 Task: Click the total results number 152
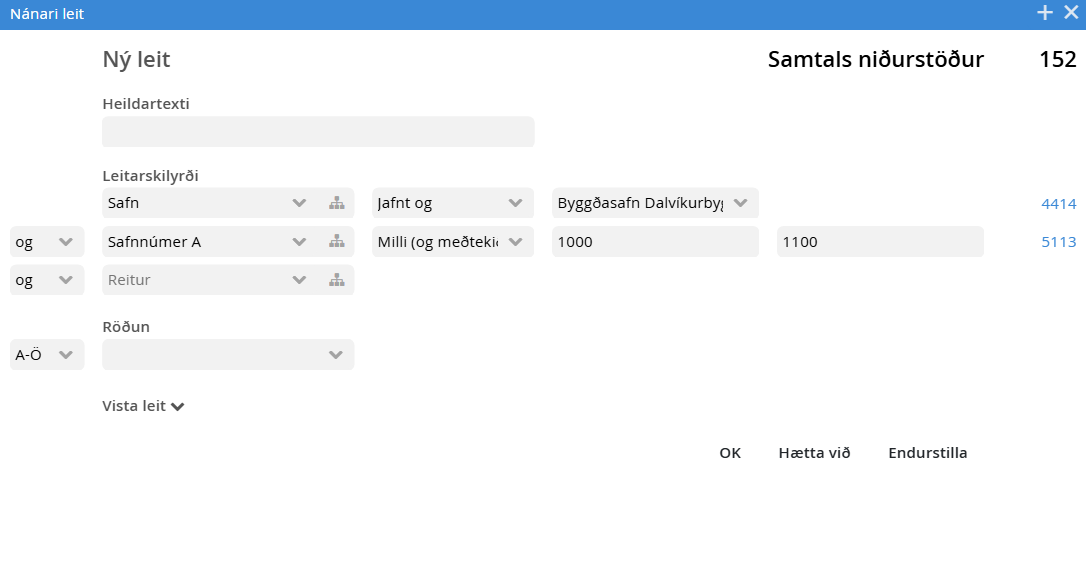[1058, 60]
